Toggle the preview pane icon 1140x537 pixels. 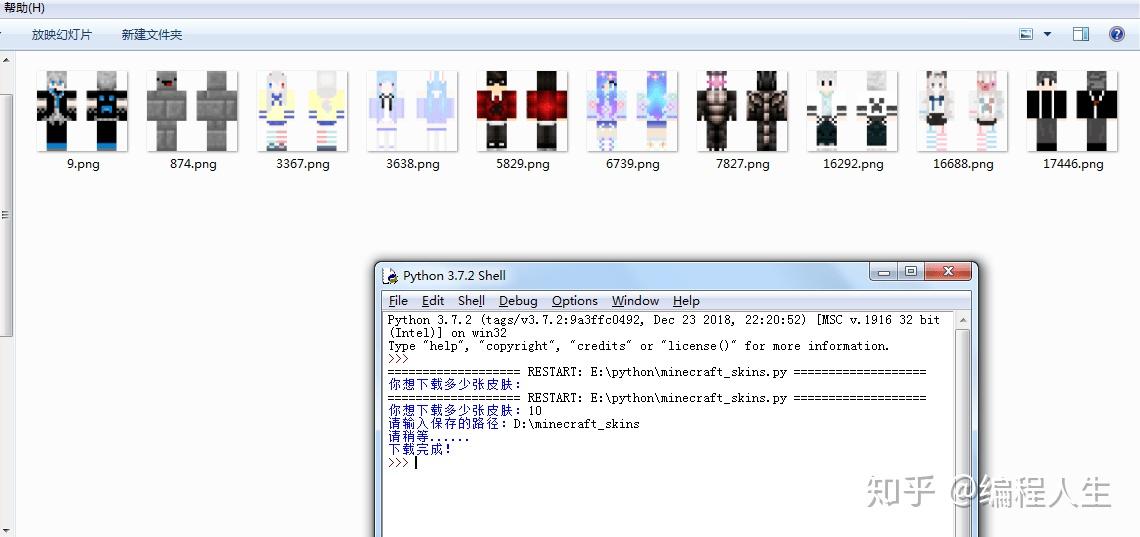pos(1081,34)
